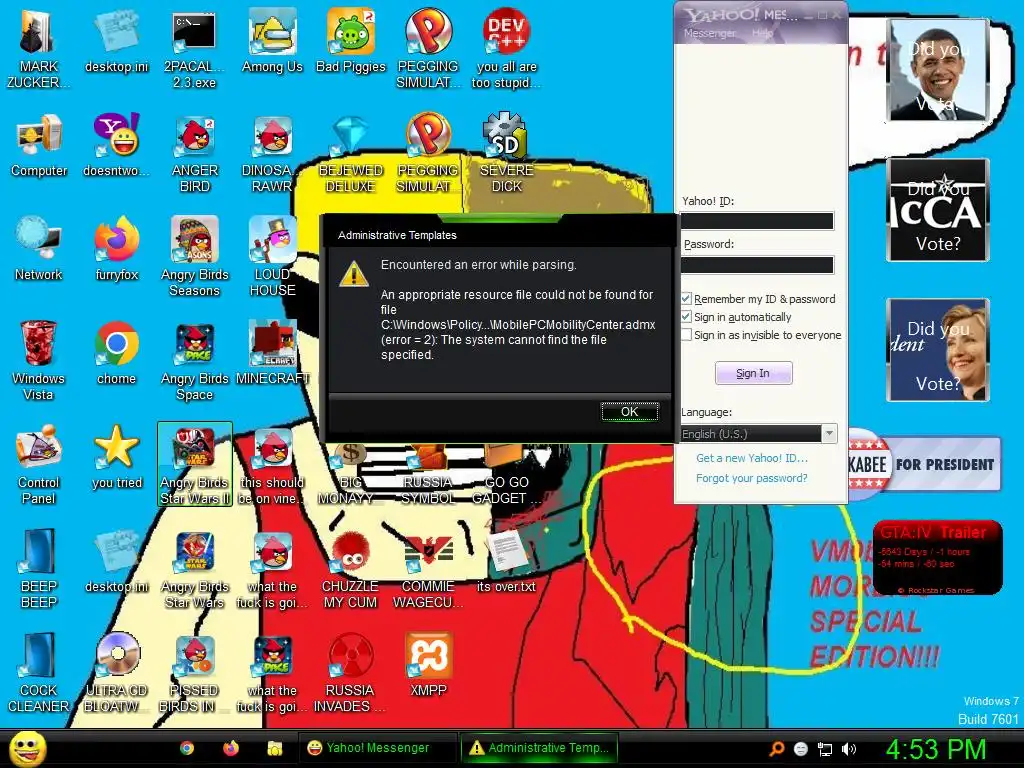Viewport: 1024px width, 768px height.
Task: Open the Computer desktop icon
Action: click(39, 145)
